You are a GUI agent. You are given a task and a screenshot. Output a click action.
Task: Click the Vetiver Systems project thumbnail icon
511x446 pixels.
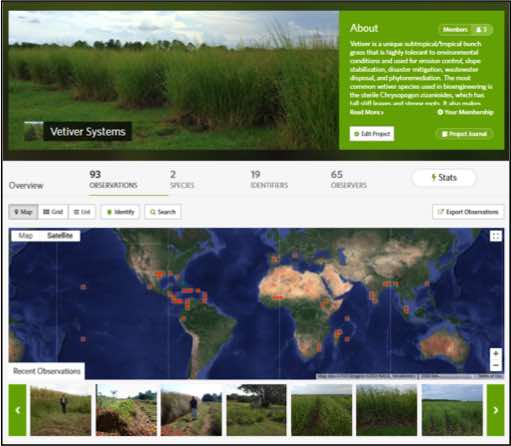(34, 131)
